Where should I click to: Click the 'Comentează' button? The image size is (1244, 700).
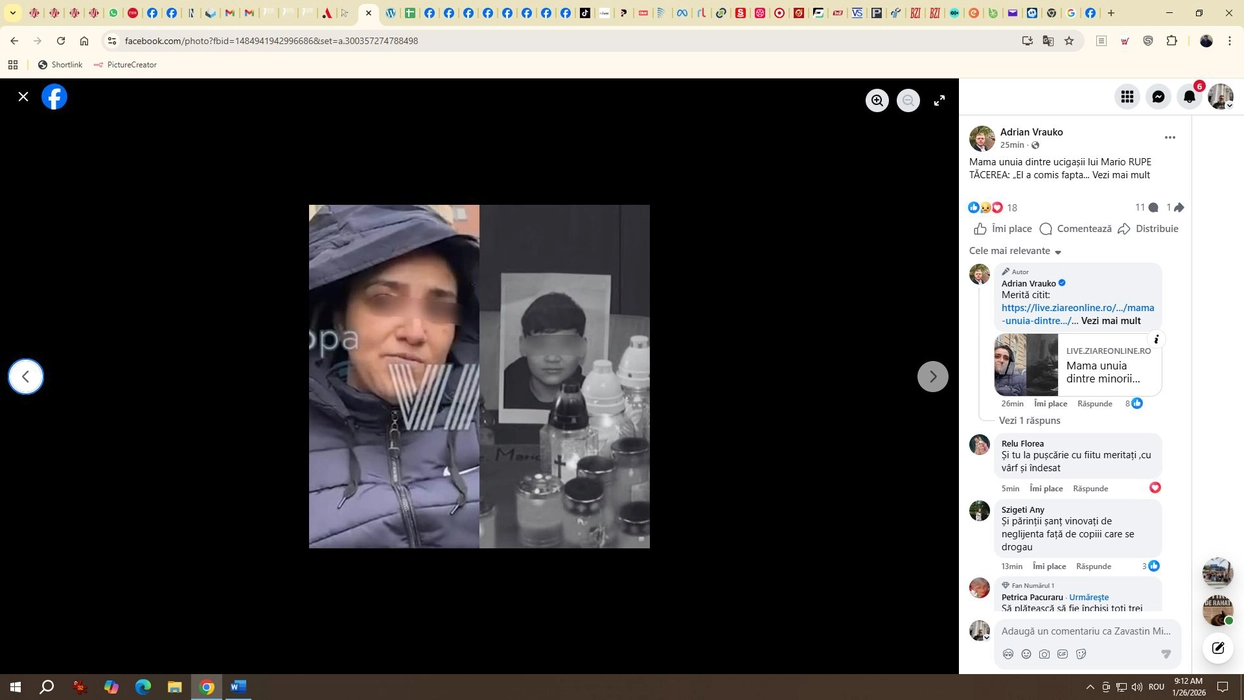[x=1076, y=229]
